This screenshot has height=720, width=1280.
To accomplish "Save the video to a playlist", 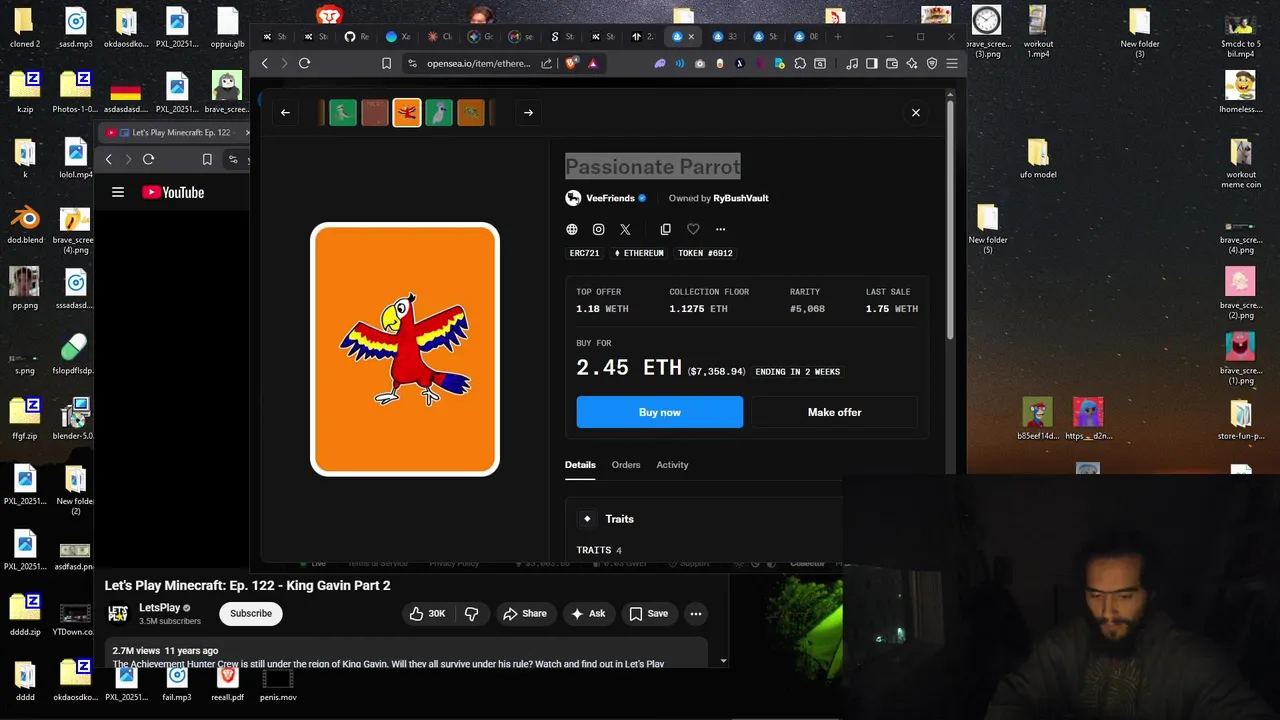I will pos(648,613).
